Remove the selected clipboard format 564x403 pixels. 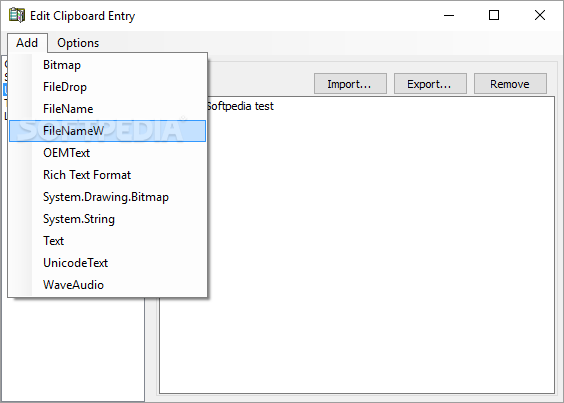(x=510, y=84)
